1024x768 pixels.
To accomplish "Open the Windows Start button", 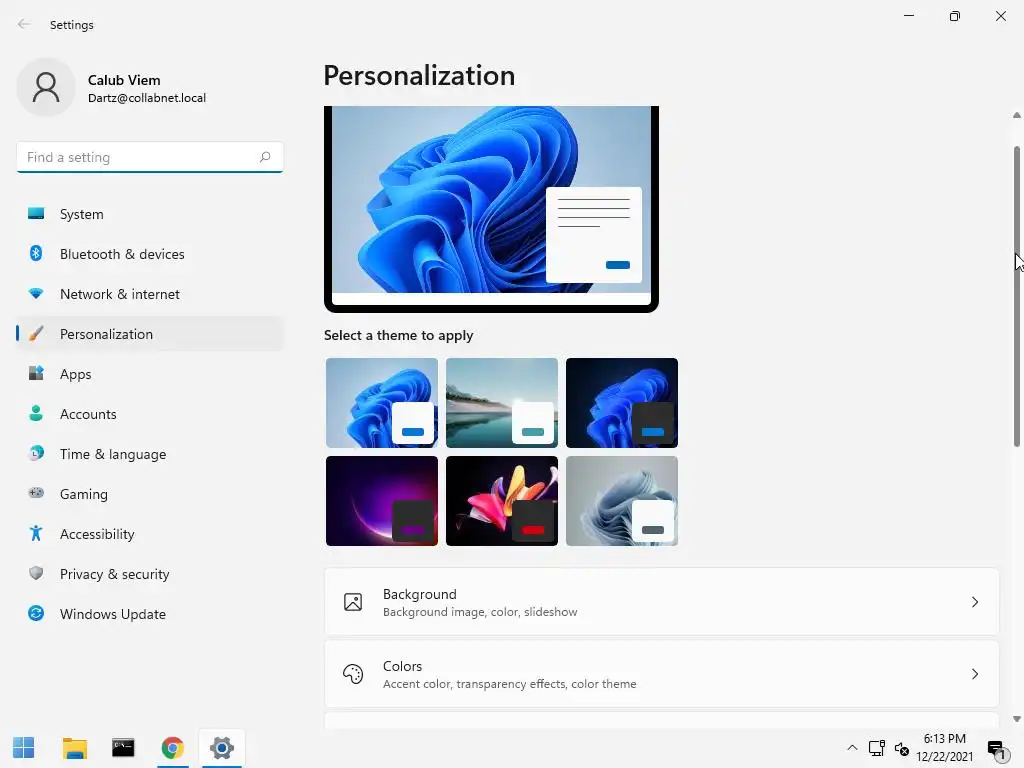I will [24, 748].
